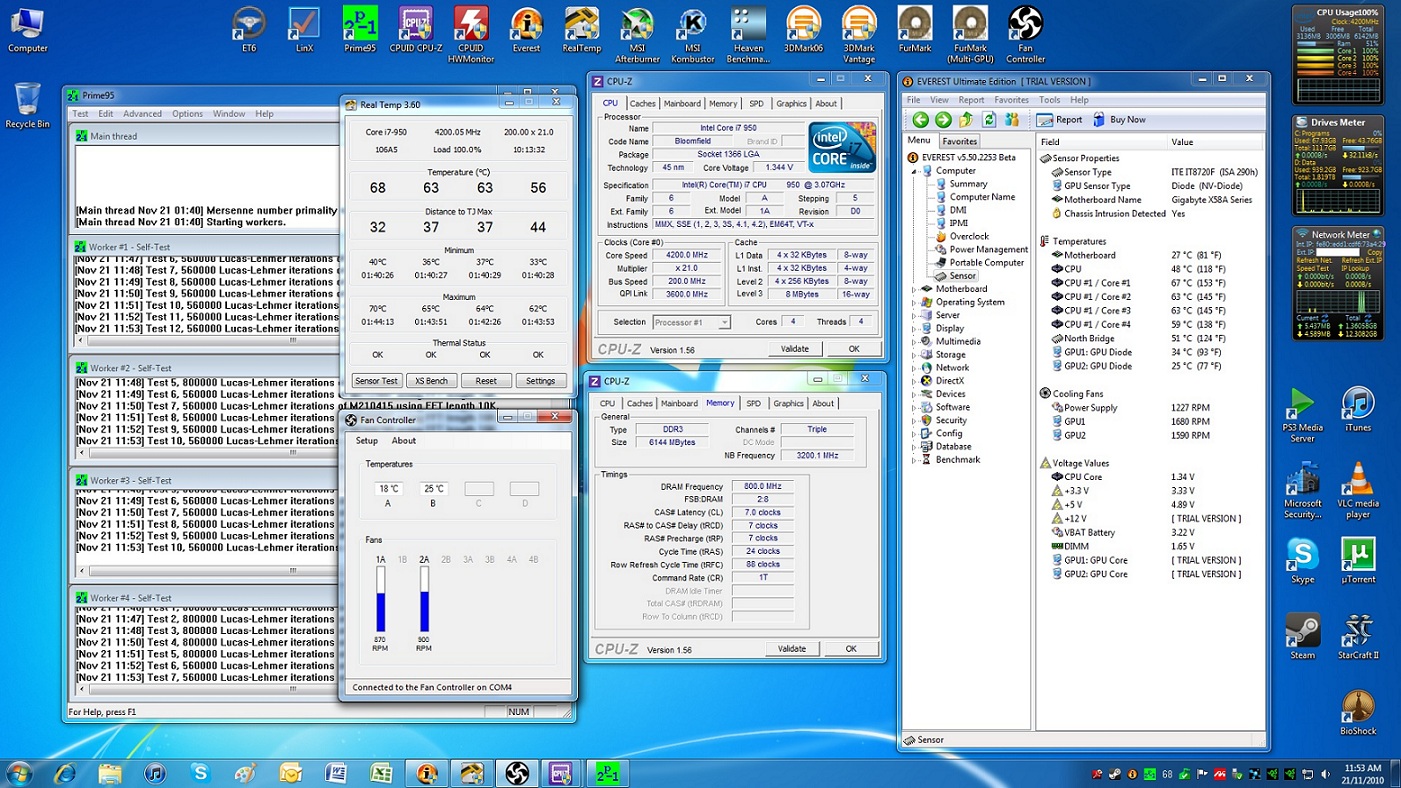Click XS Bench button in Real Temp
Screen dimensions: 1401x788
431,381
